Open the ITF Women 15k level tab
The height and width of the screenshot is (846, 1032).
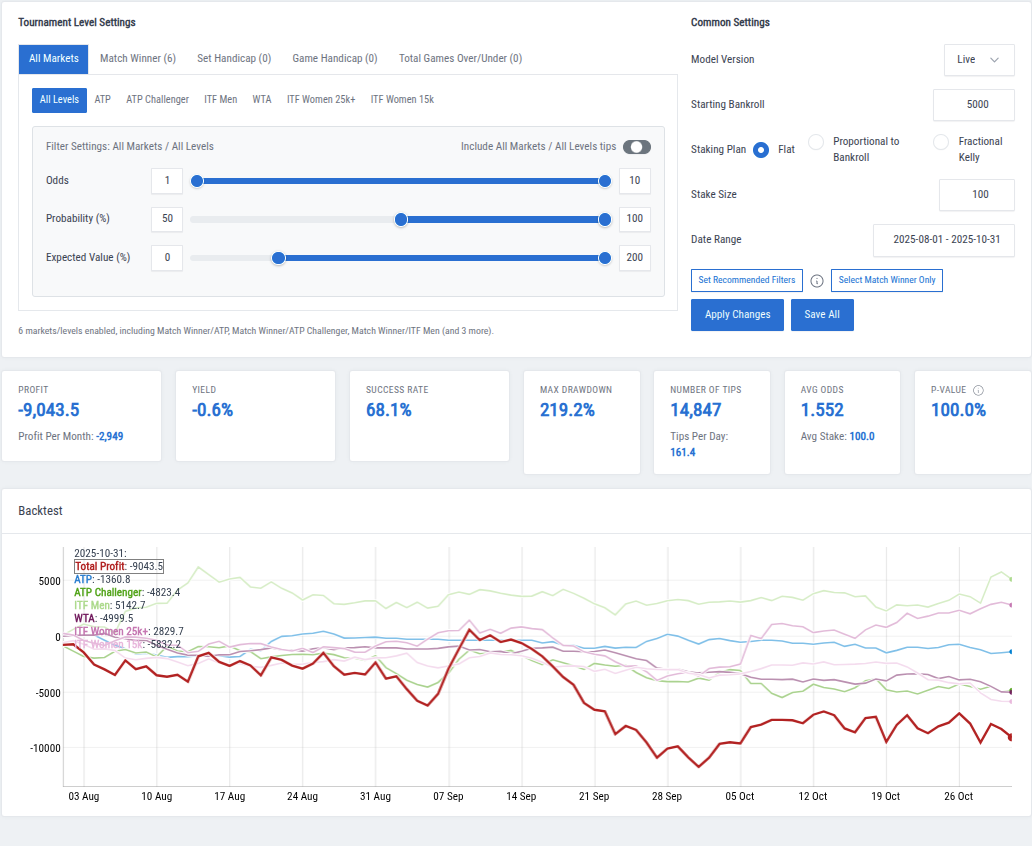(x=402, y=99)
